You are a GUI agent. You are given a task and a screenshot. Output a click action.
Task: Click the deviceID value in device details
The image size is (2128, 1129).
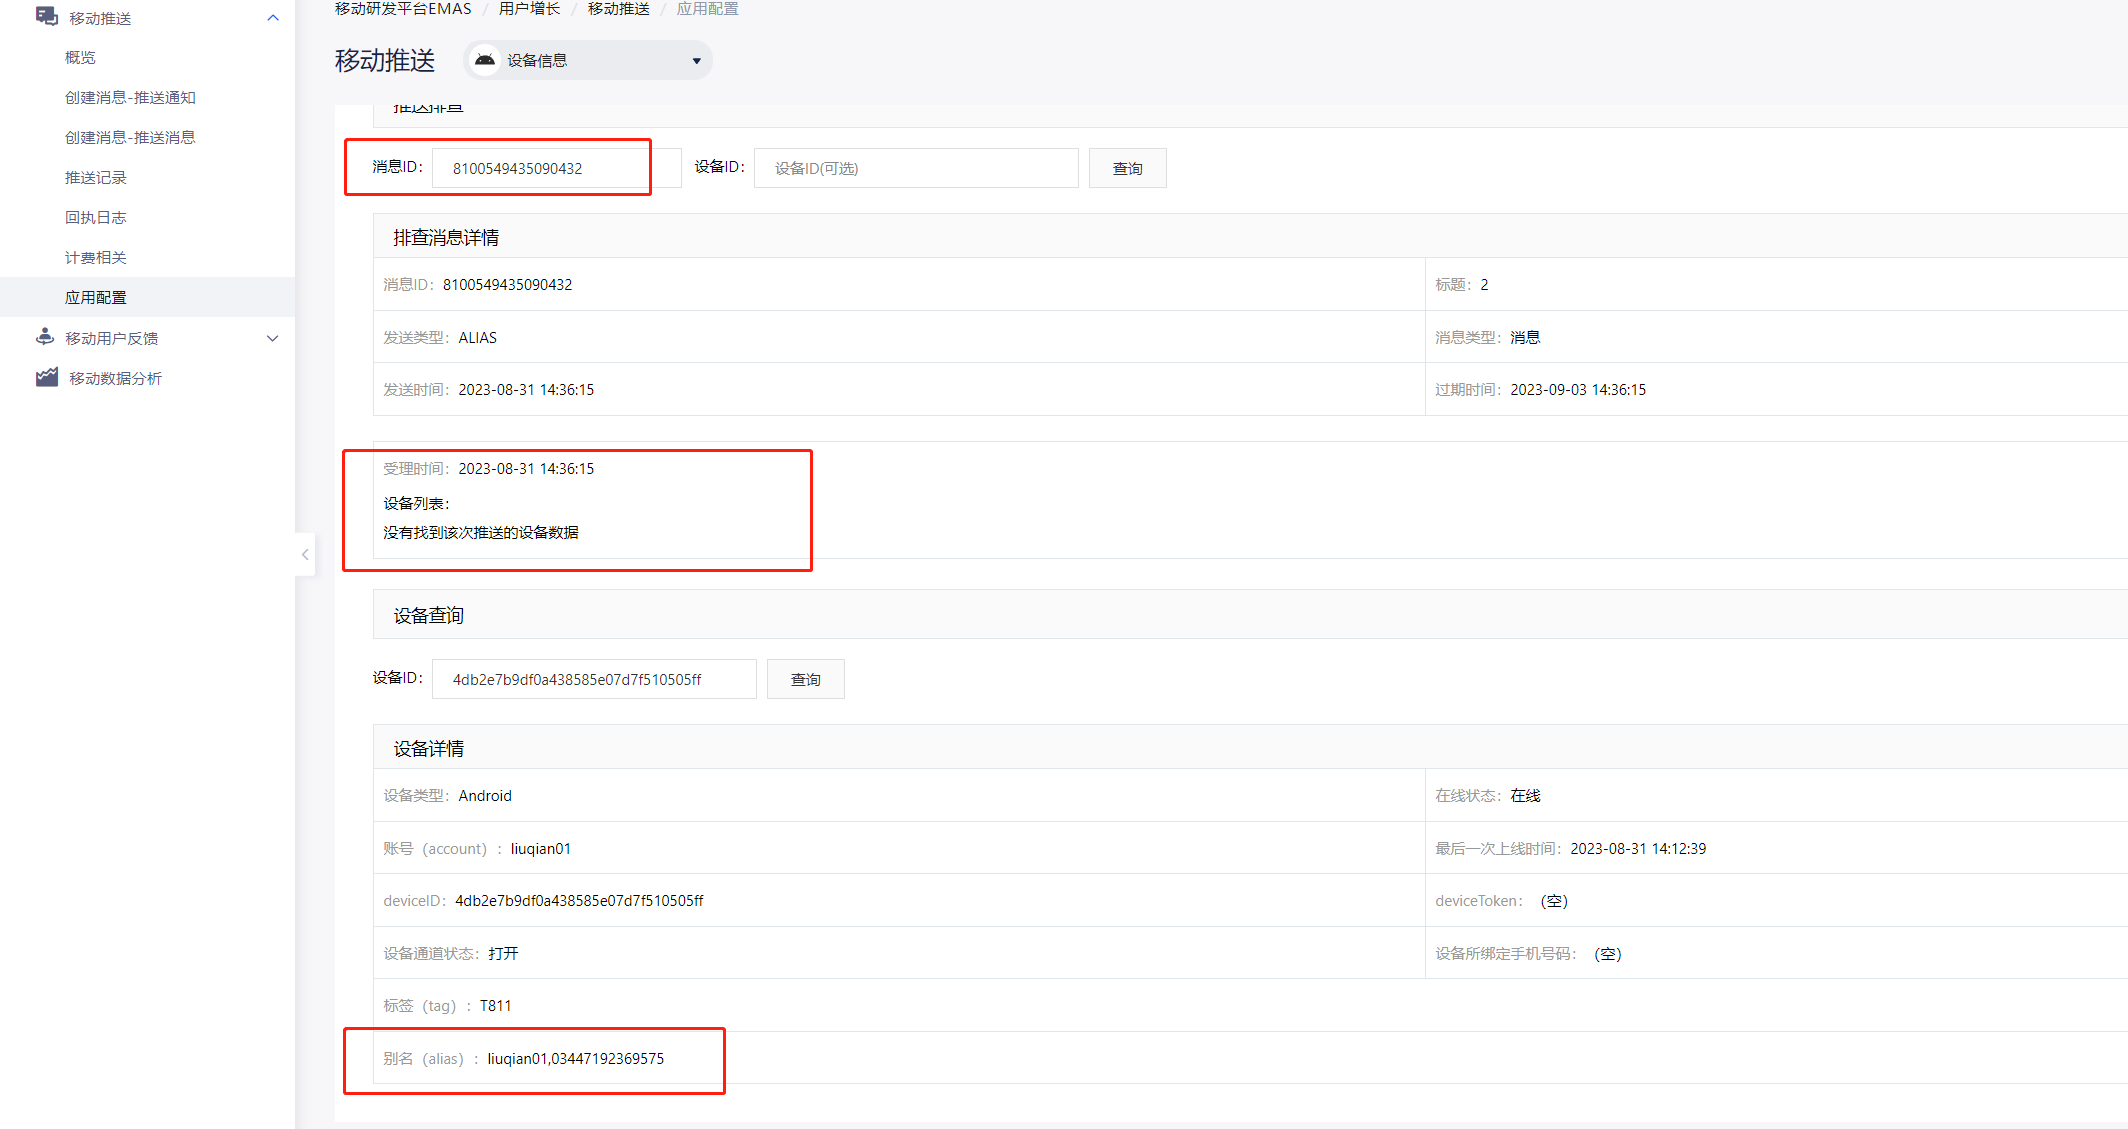point(579,900)
